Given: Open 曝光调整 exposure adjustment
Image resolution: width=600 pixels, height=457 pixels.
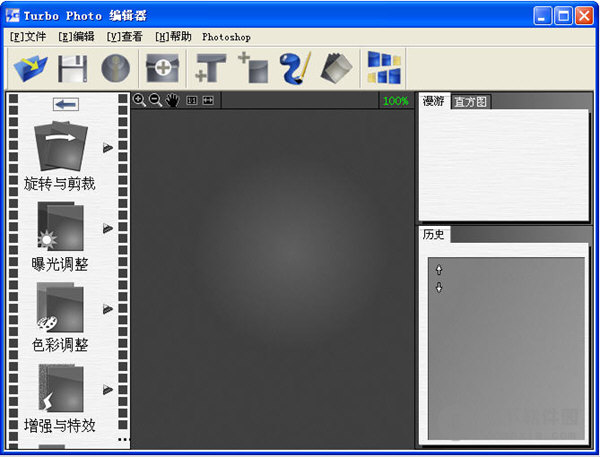Looking at the screenshot, I should (x=60, y=237).
